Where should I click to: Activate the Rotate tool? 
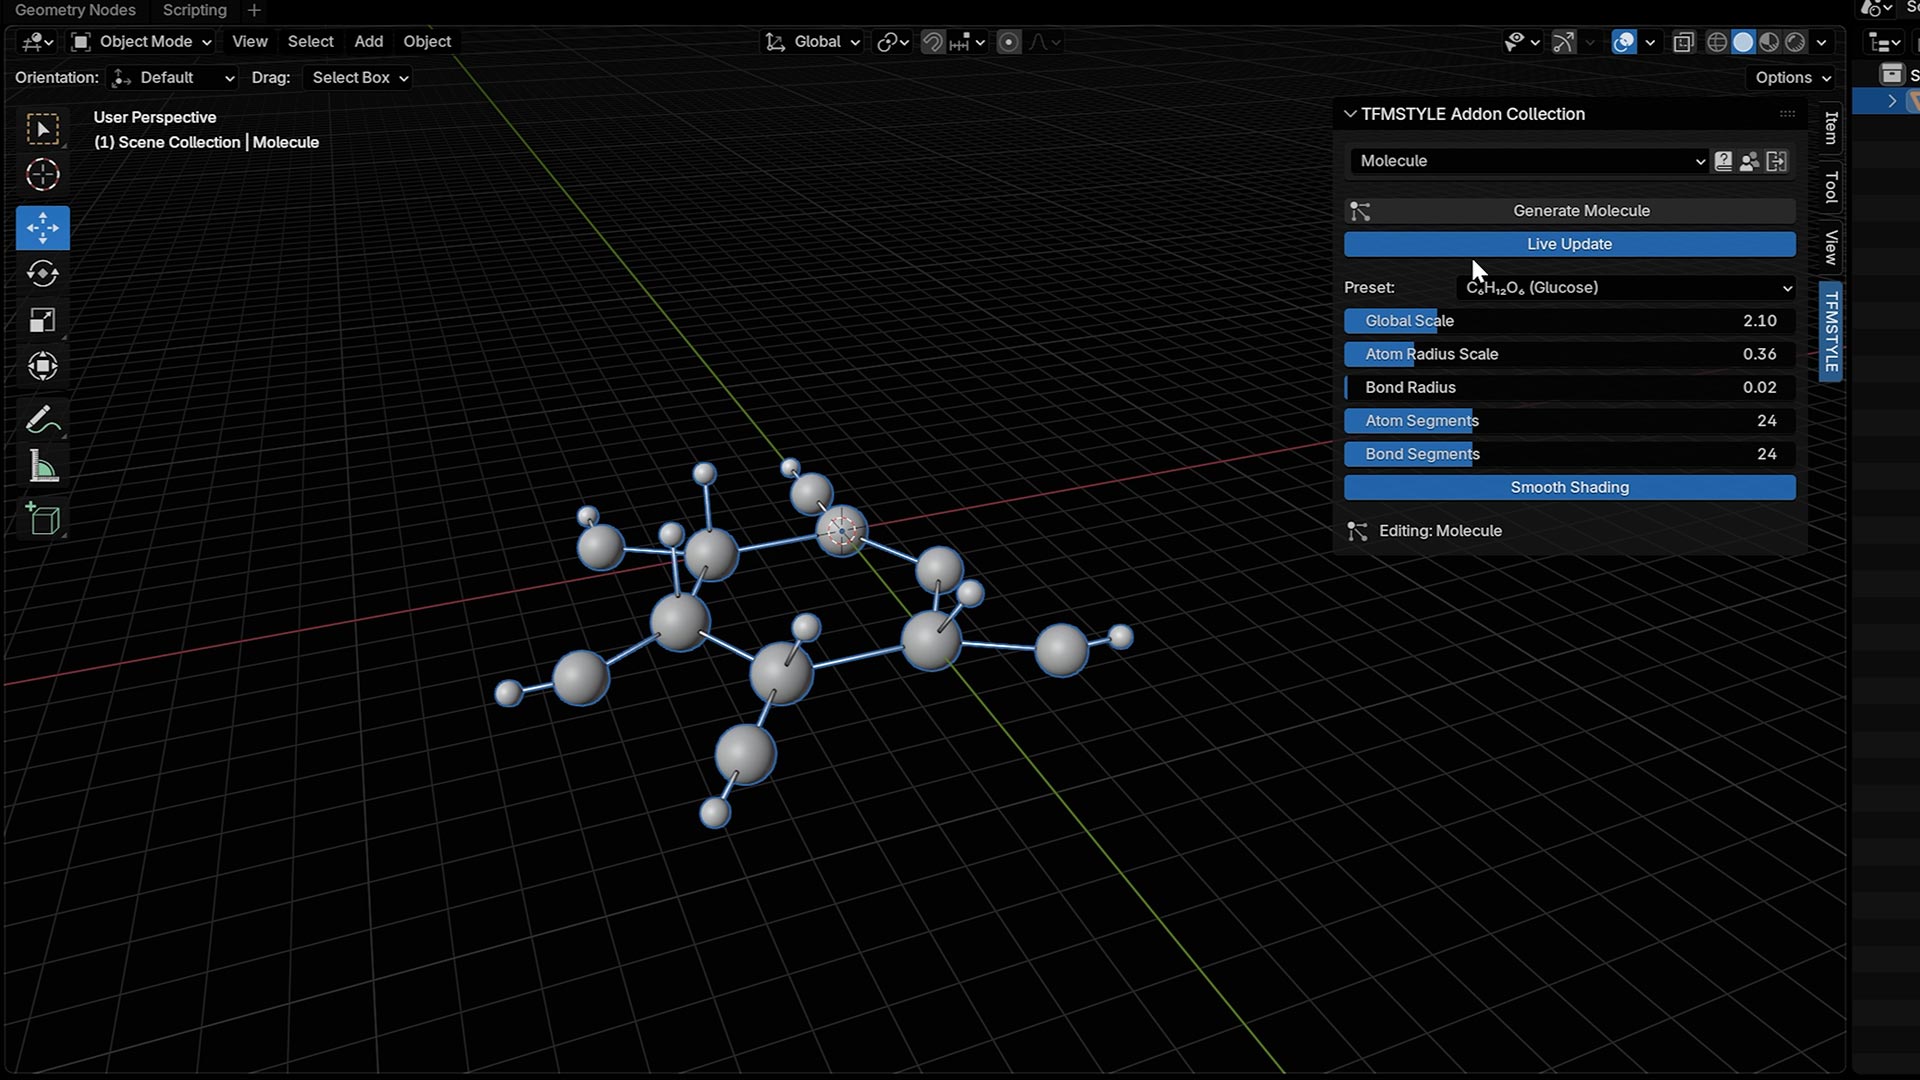pyautogui.click(x=42, y=274)
